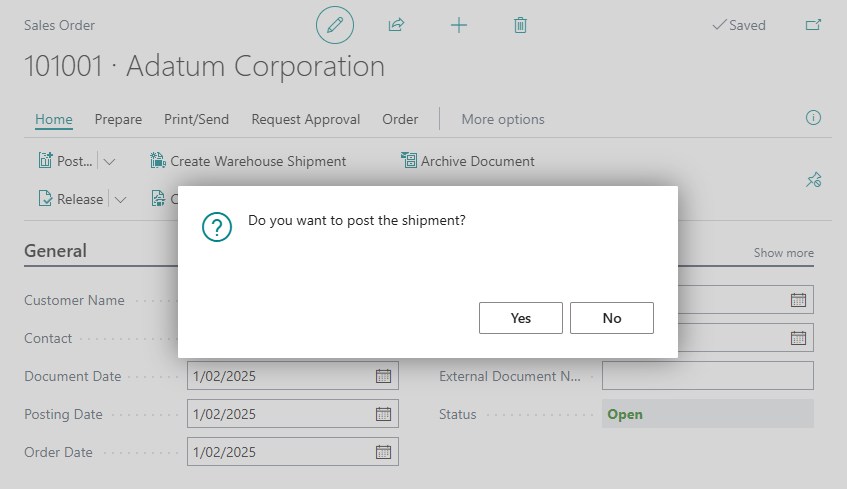Screen dimensions: 847x489
Task: Expand the Release dropdown arrow
Action: coord(120,199)
